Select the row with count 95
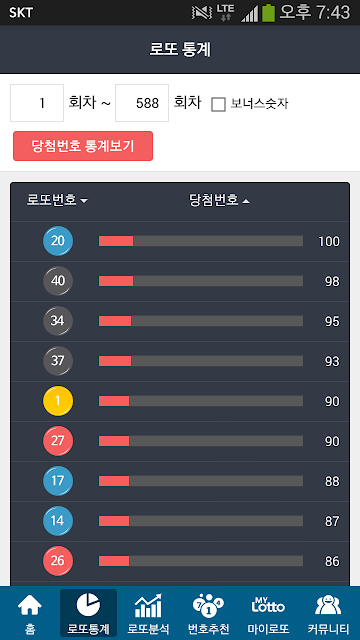360x640 pixels. tap(180, 321)
